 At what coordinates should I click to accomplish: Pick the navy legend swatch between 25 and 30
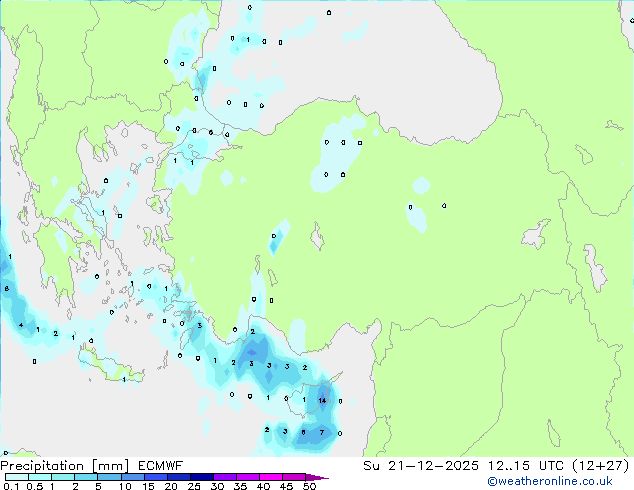(201, 477)
